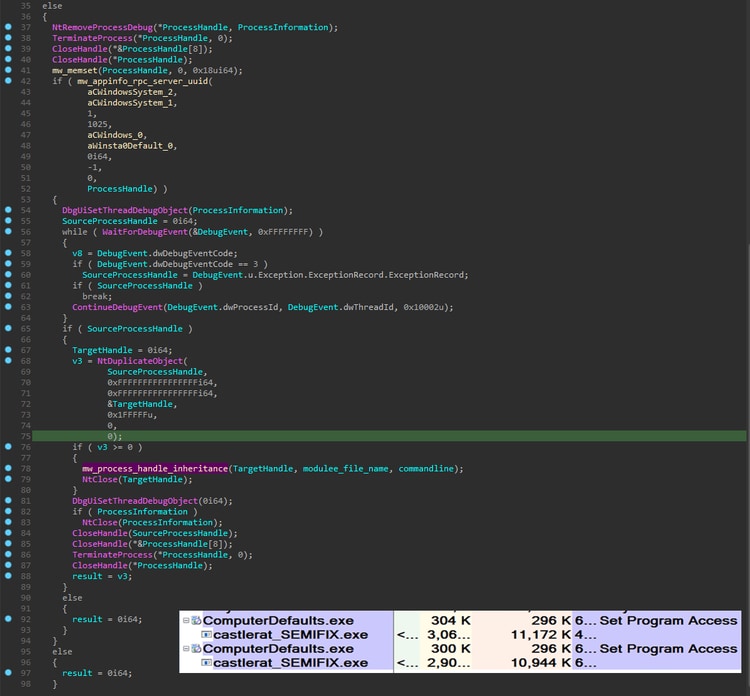The height and width of the screenshot is (696, 750).
Task: Click the gutter dot at line 78
Action: point(9,468)
